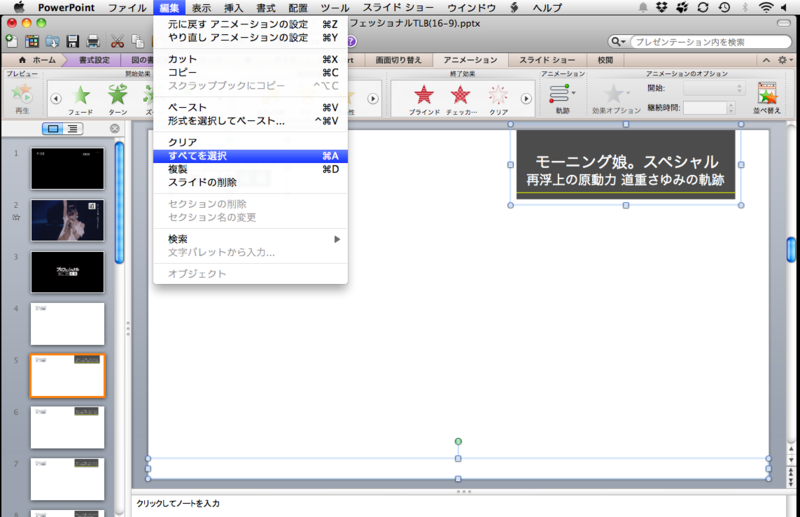Close the slide navigation pane
800x517 pixels.
(x=115, y=129)
